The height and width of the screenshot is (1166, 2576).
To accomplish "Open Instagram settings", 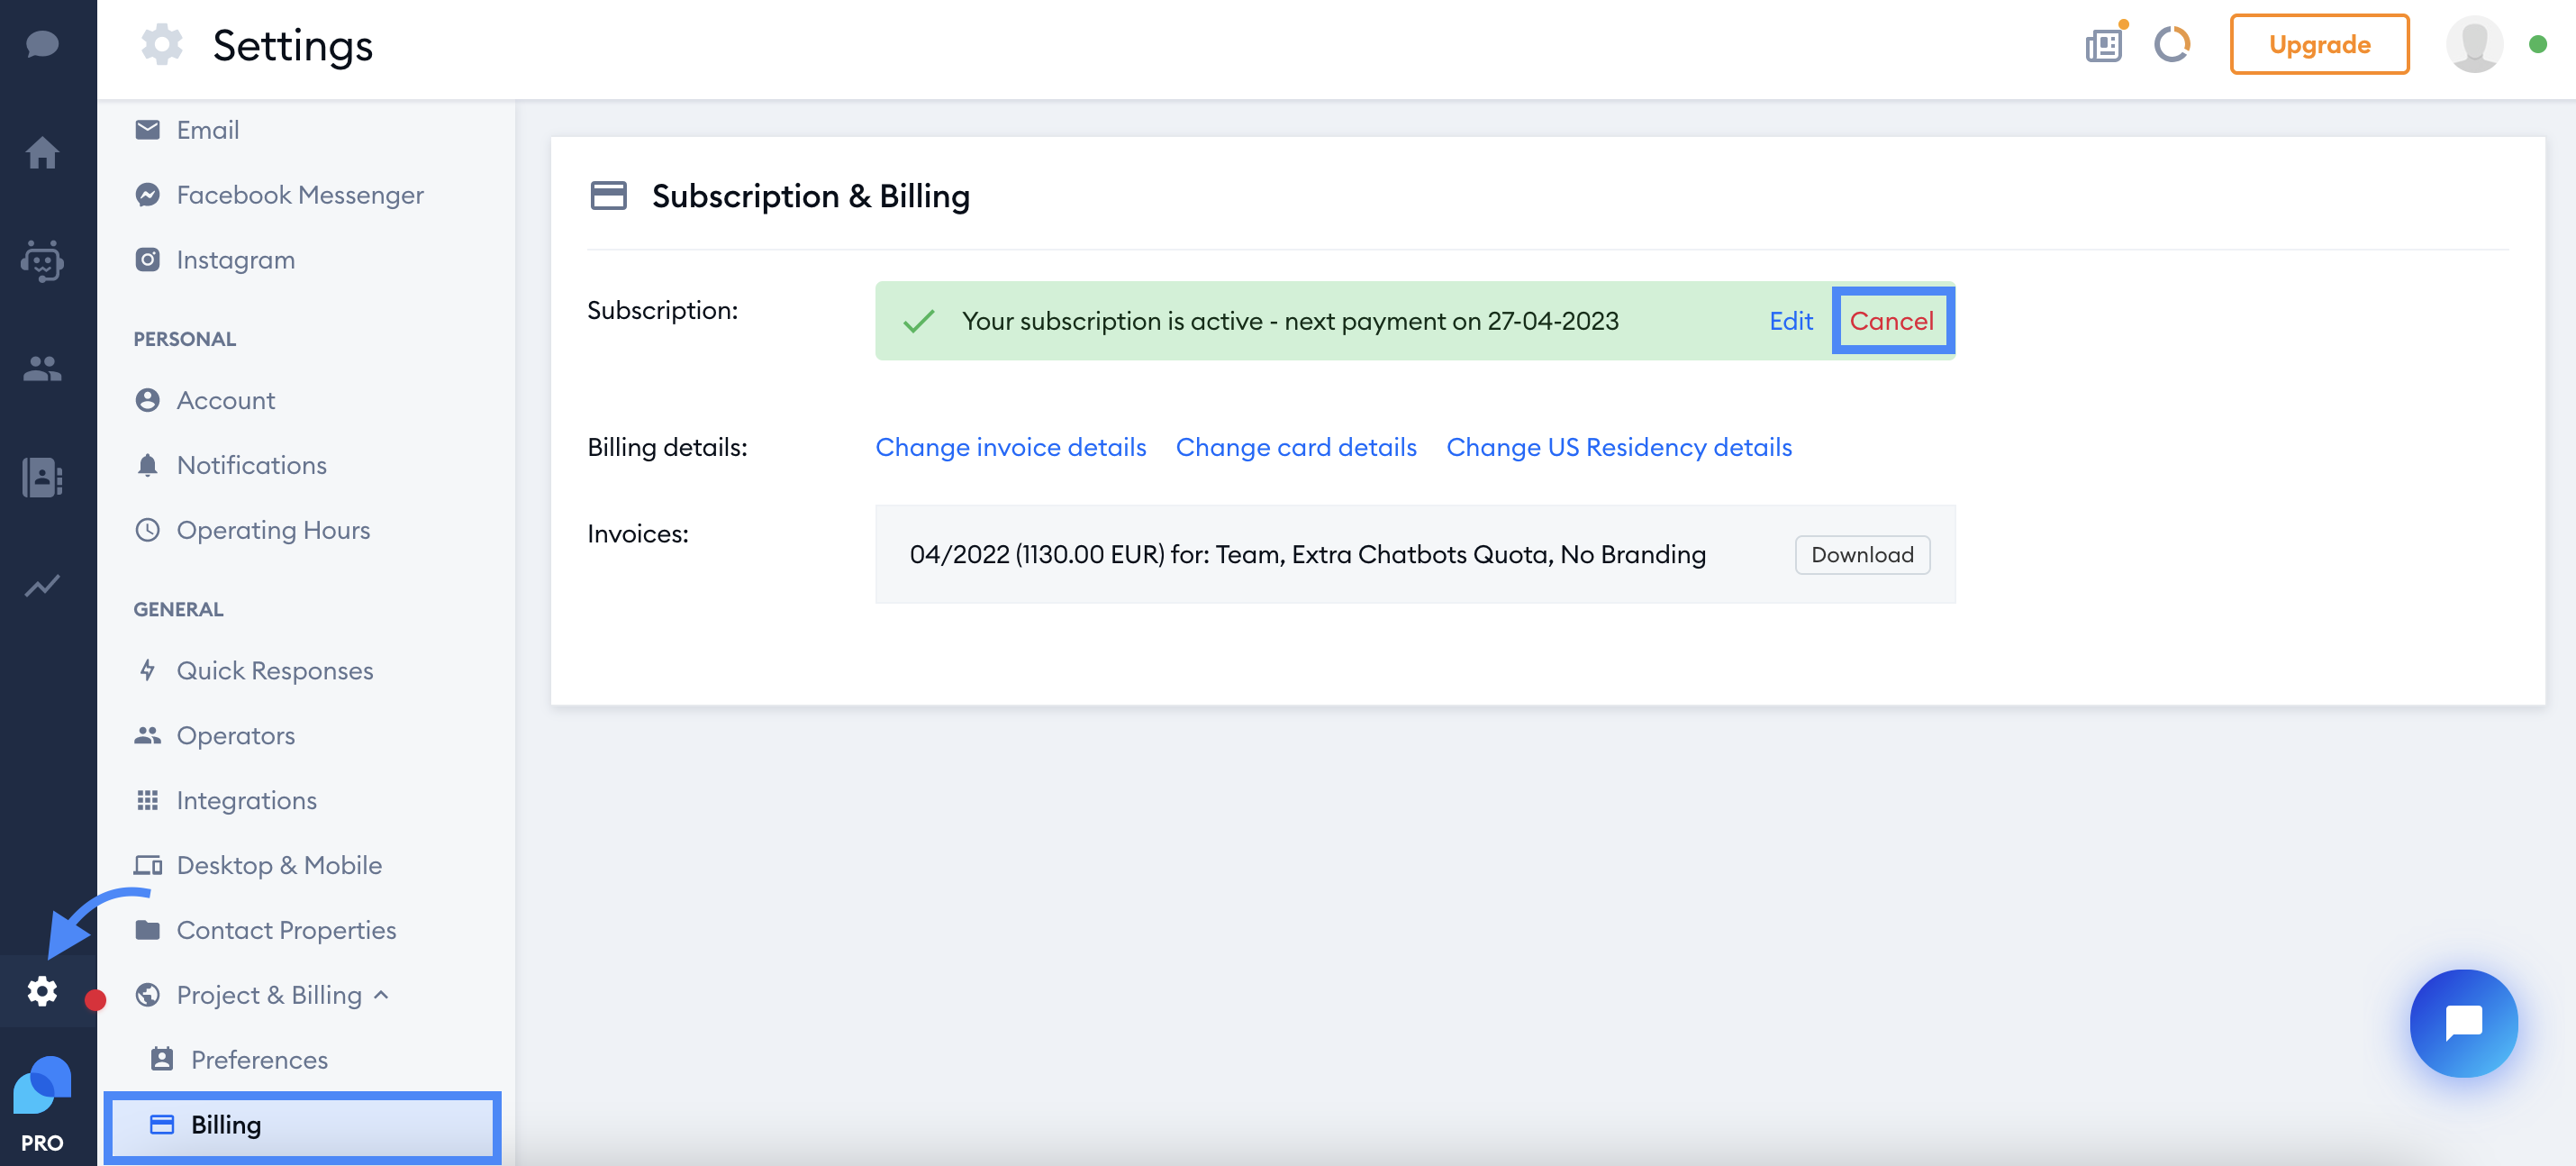I will (216, 260).
